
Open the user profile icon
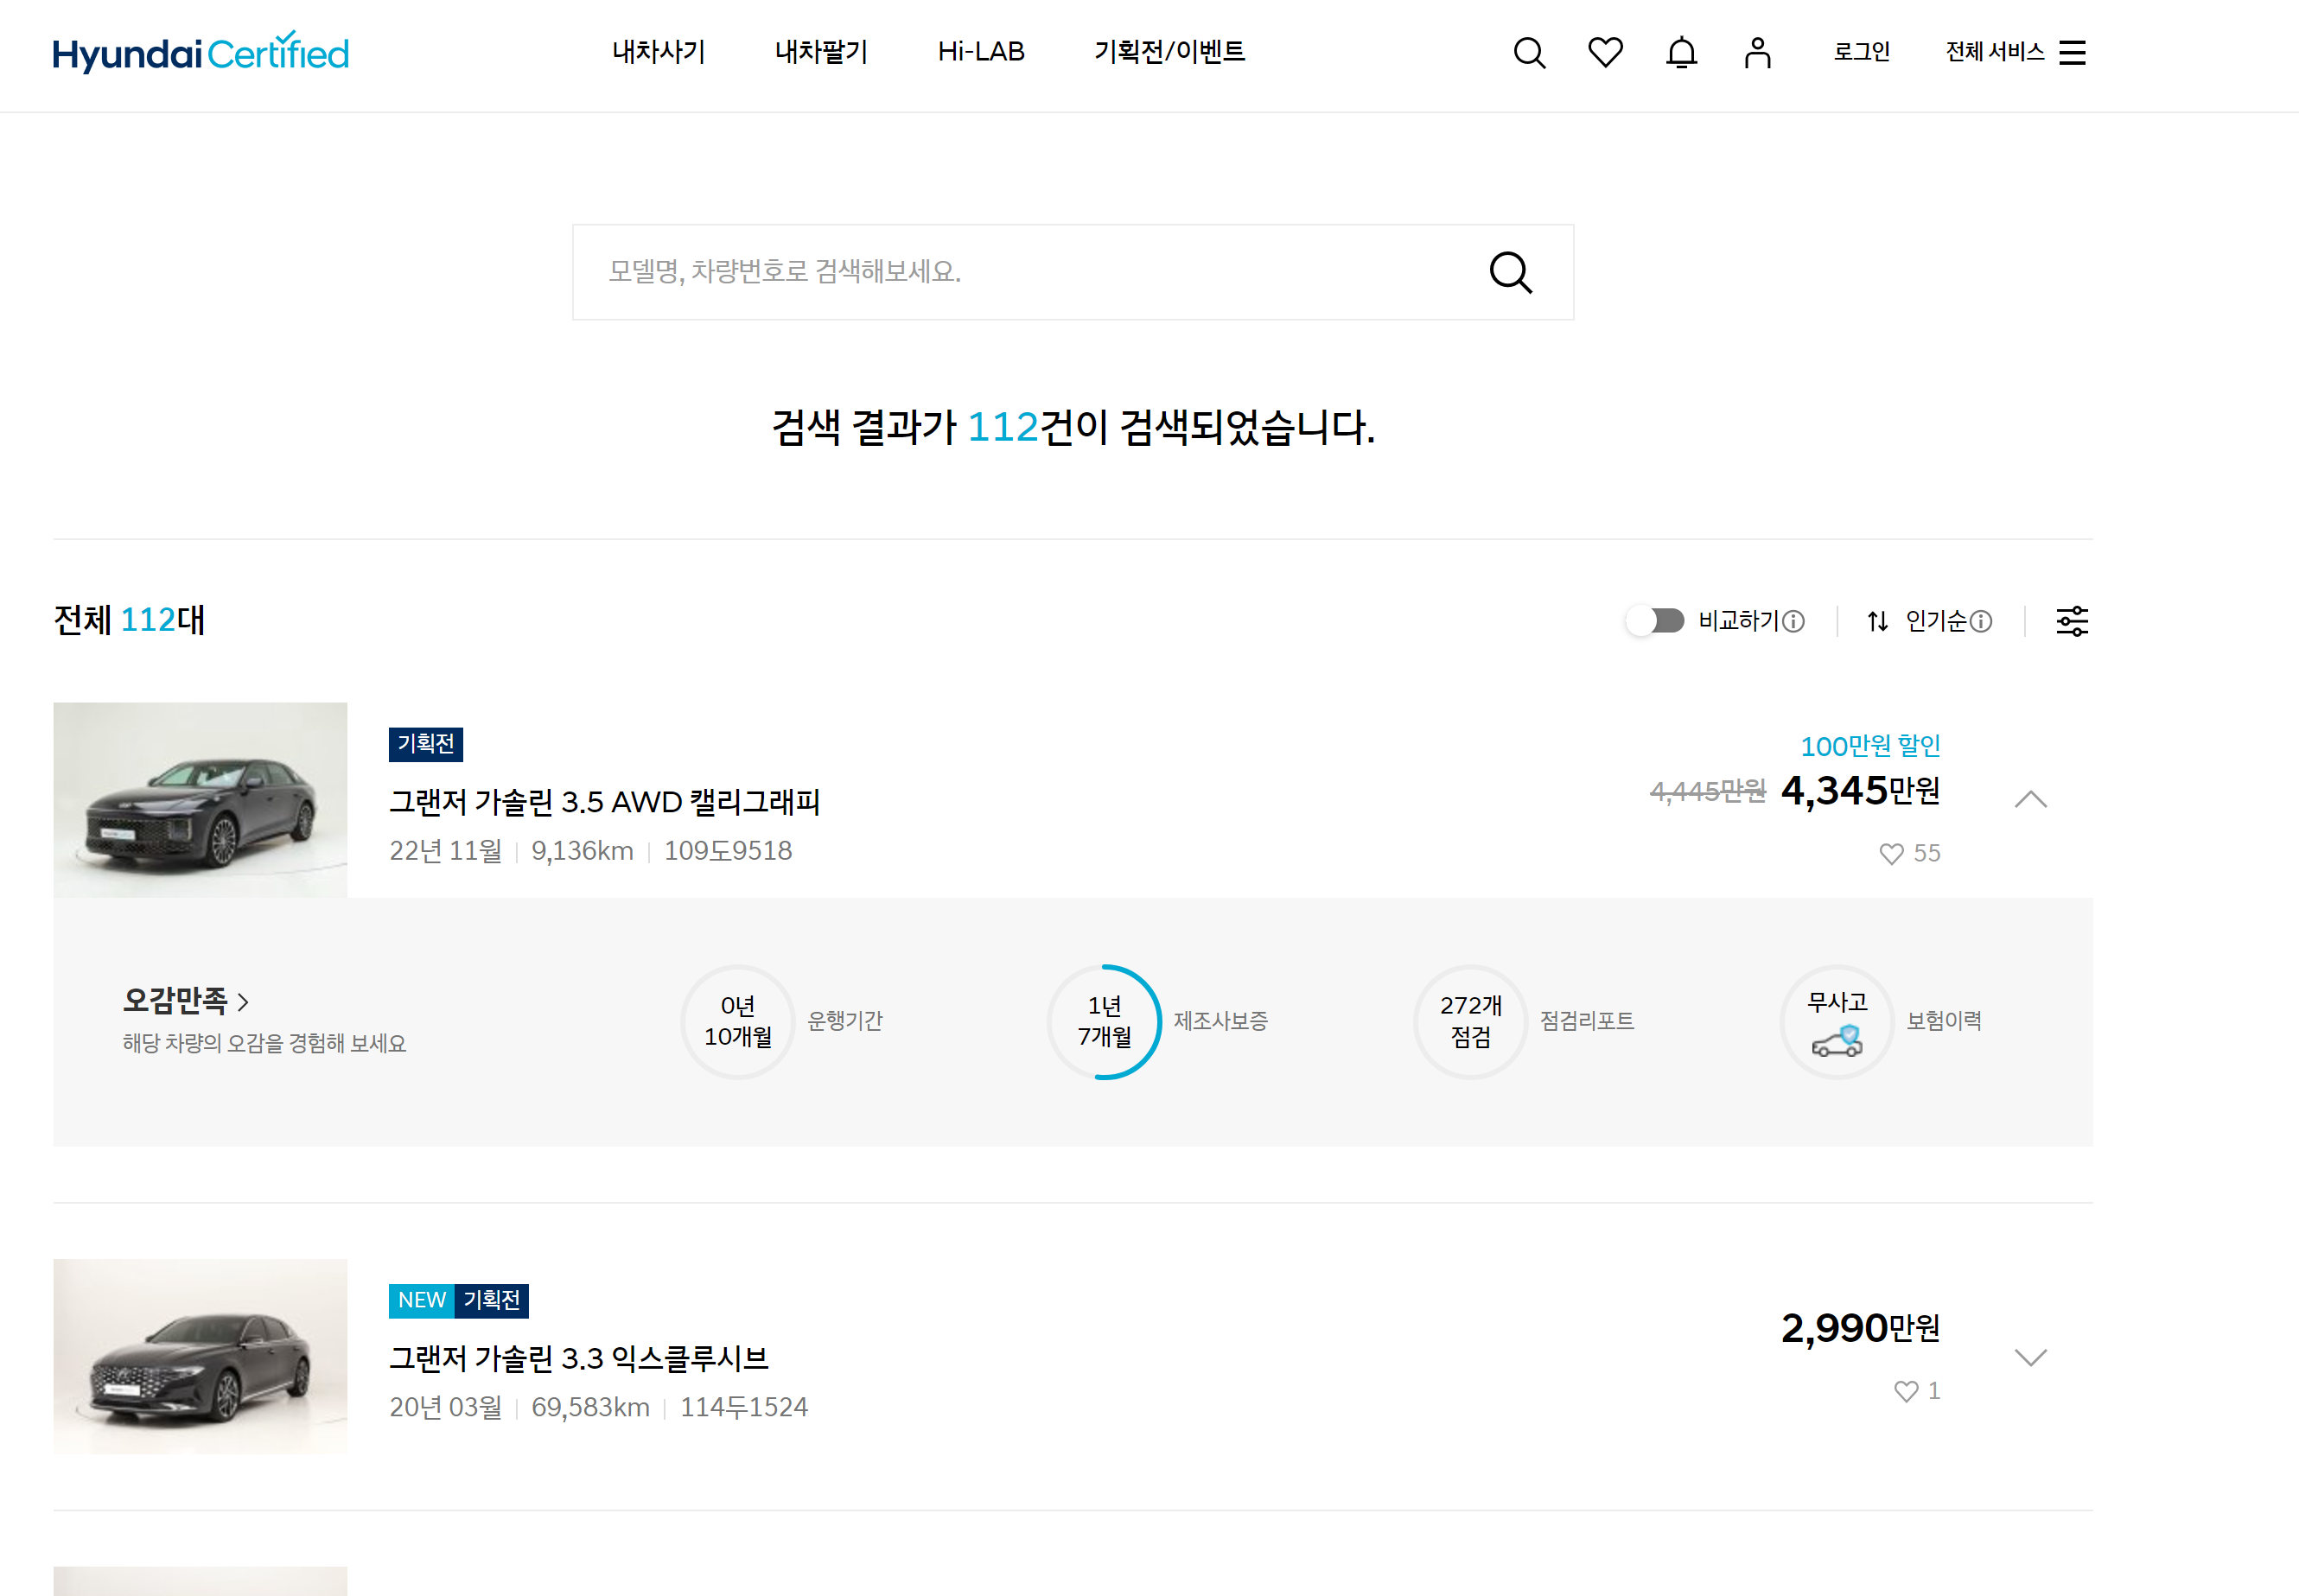[1757, 52]
